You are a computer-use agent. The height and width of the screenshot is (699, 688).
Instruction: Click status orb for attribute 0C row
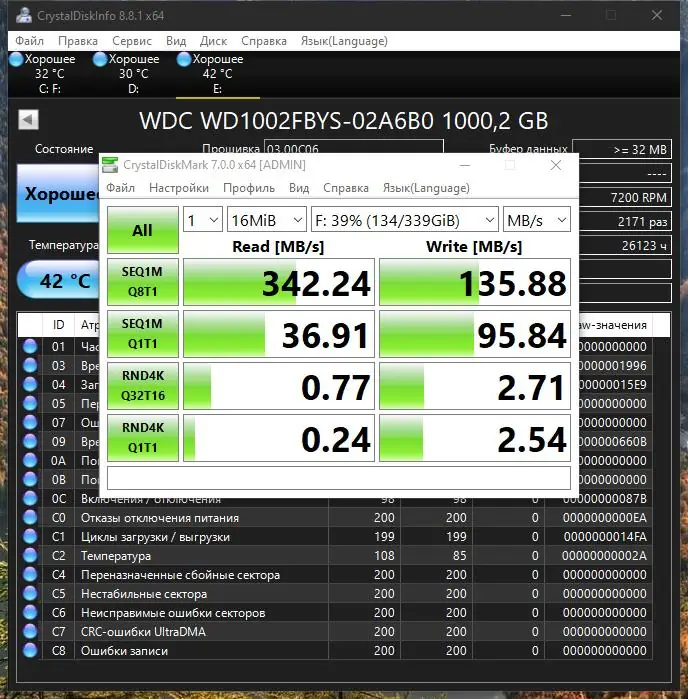pyautogui.click(x=30, y=498)
